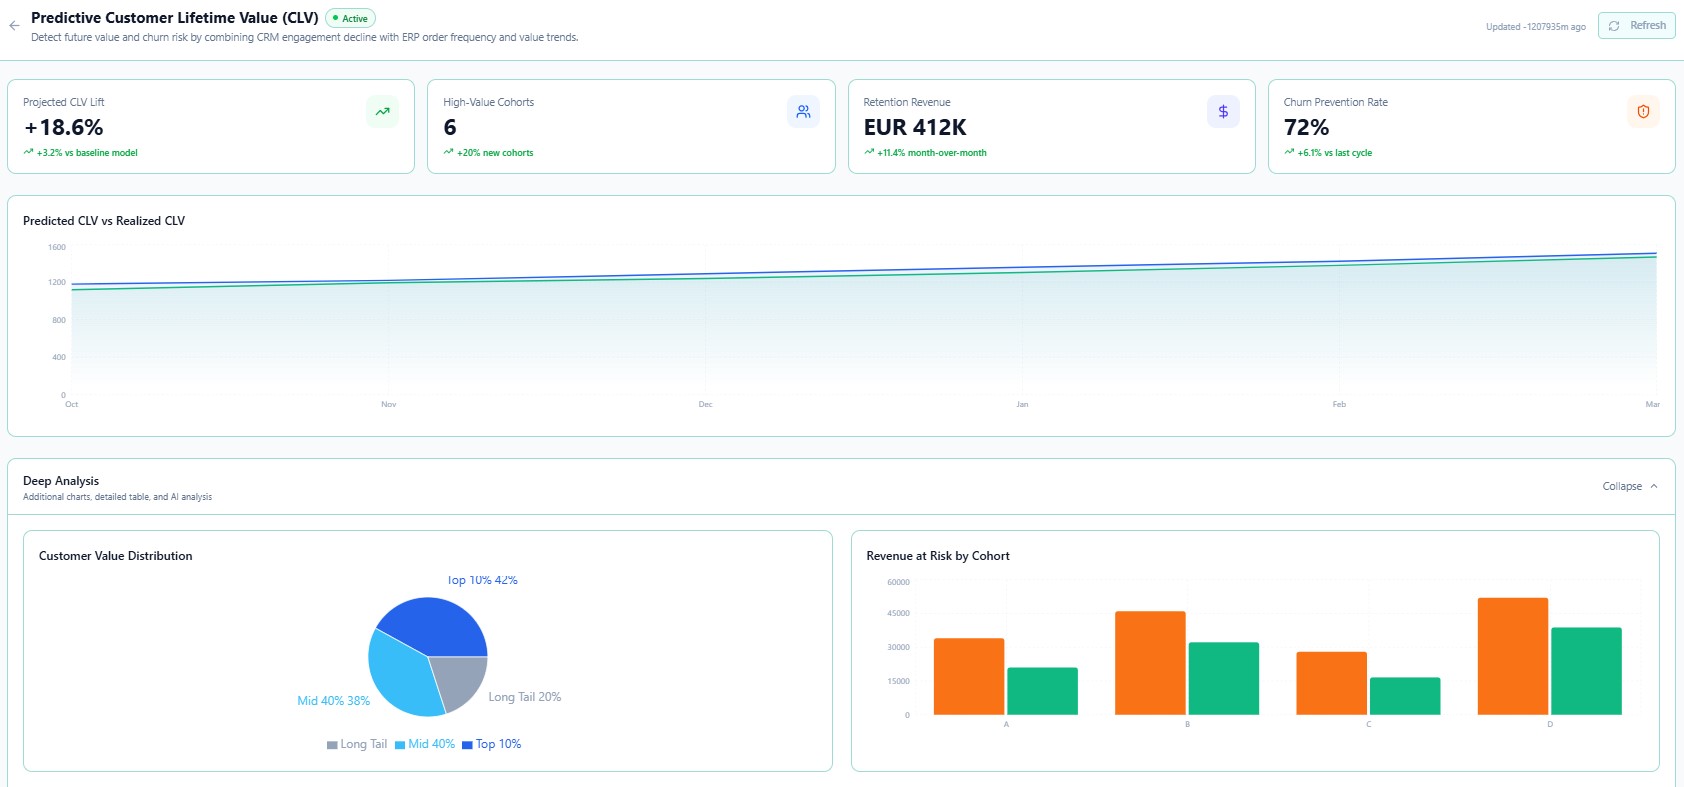1684x787 pixels.
Task: Toggle the Top 10% legend item
Action: [x=492, y=744]
